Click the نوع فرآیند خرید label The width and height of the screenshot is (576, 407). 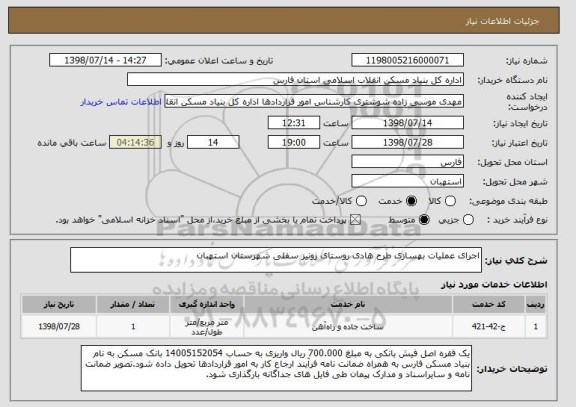pos(517,220)
